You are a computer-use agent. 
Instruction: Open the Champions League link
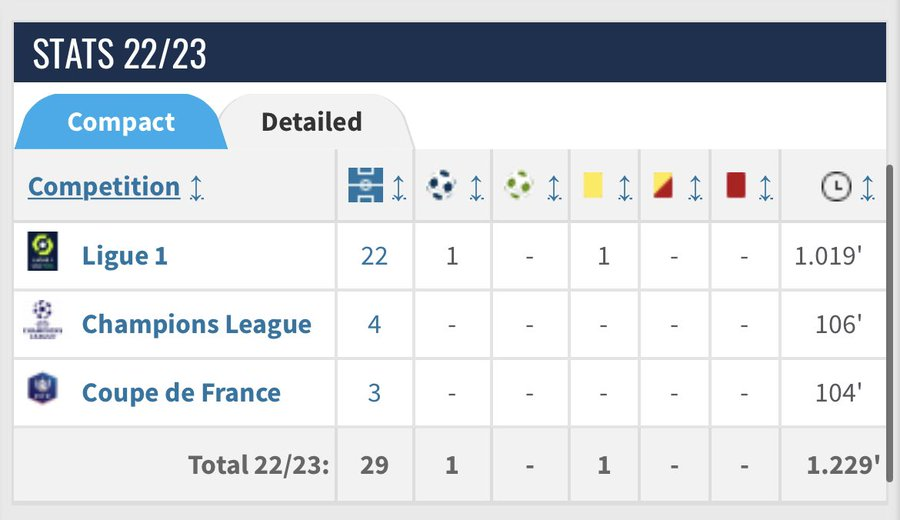[x=196, y=324]
